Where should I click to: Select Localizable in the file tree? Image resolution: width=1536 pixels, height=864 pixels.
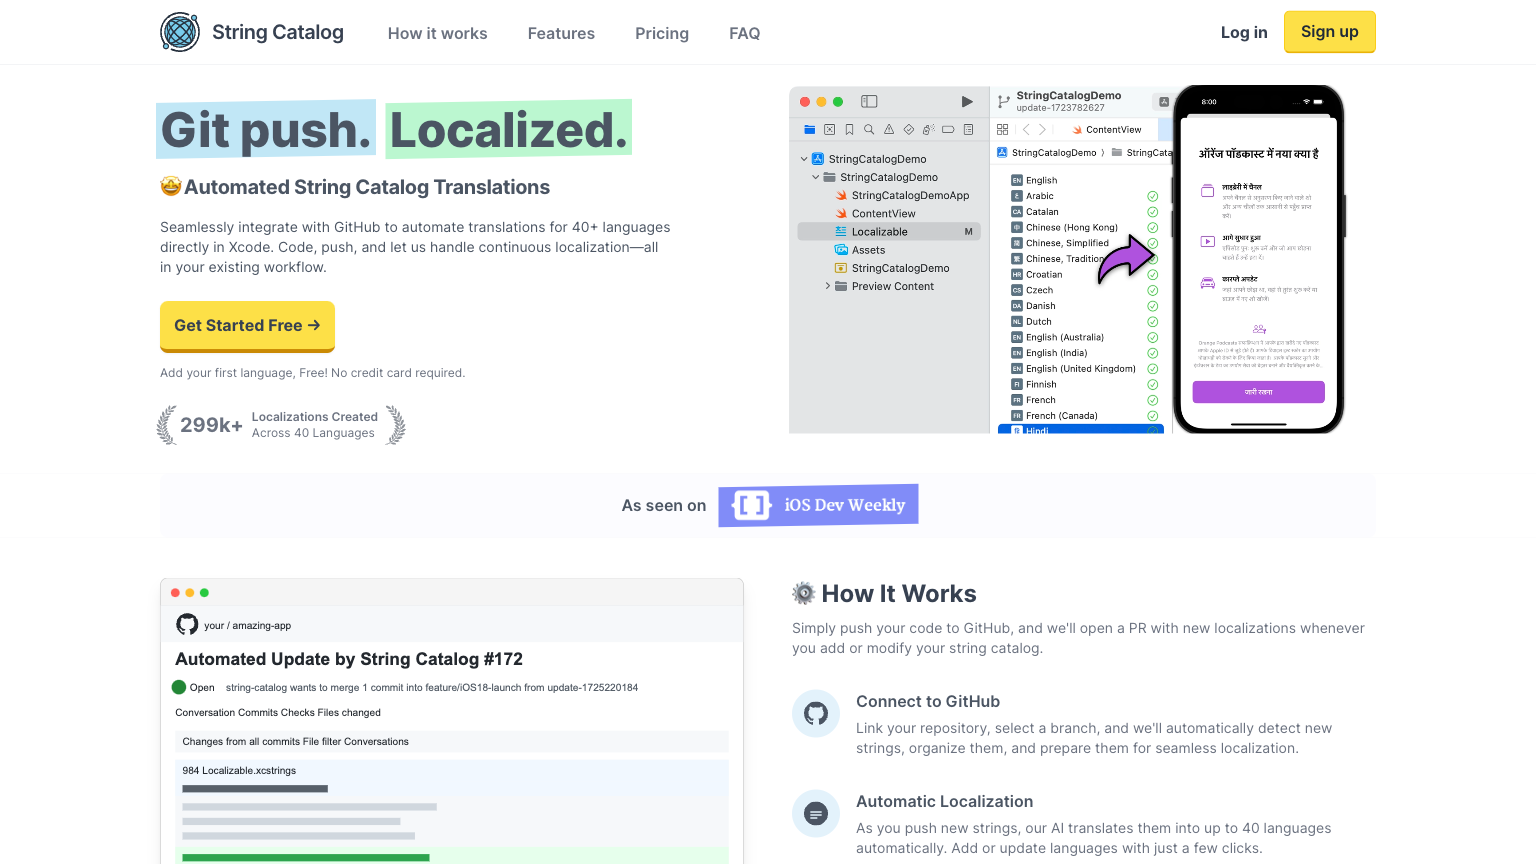pos(880,232)
